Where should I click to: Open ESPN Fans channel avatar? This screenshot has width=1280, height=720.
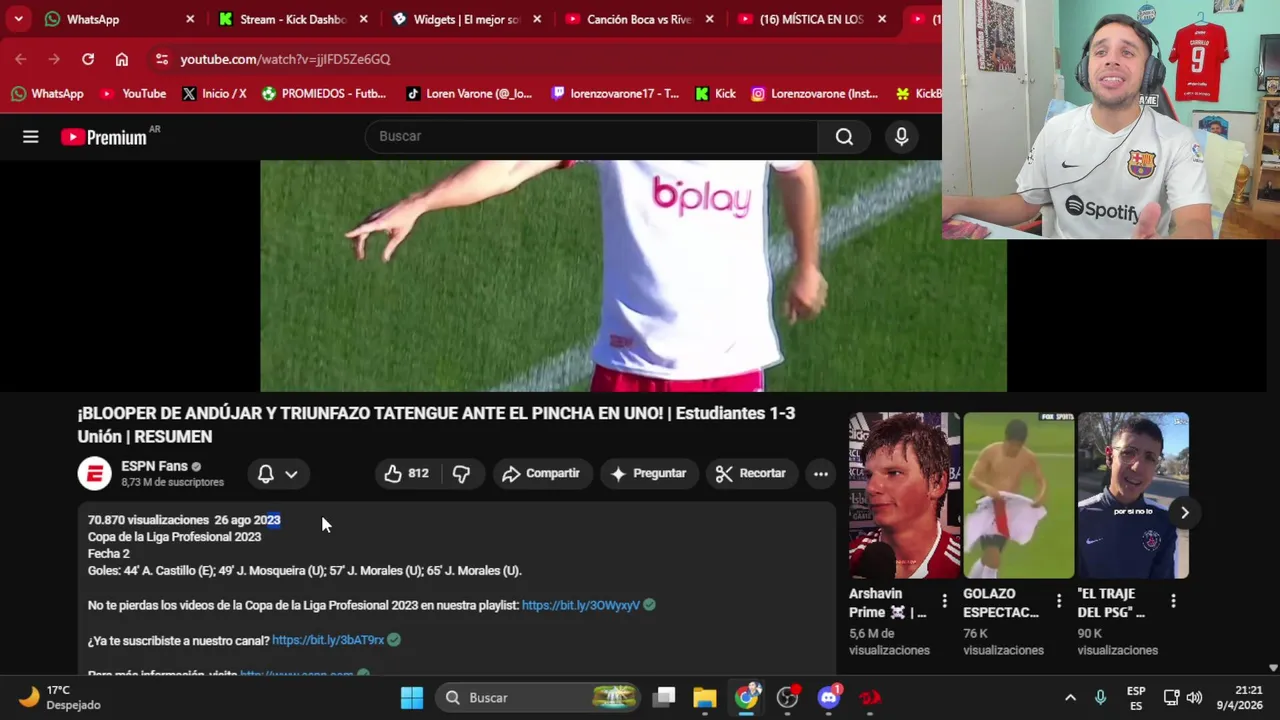95,473
